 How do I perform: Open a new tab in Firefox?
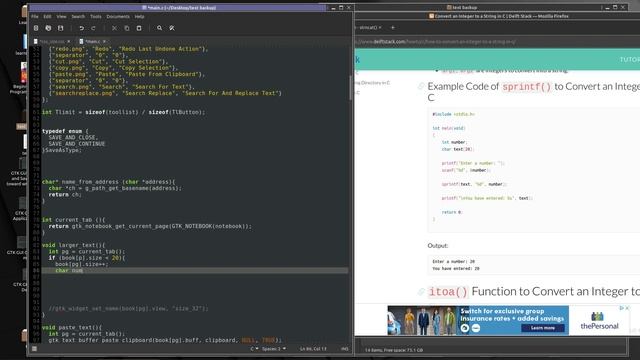[393, 28]
